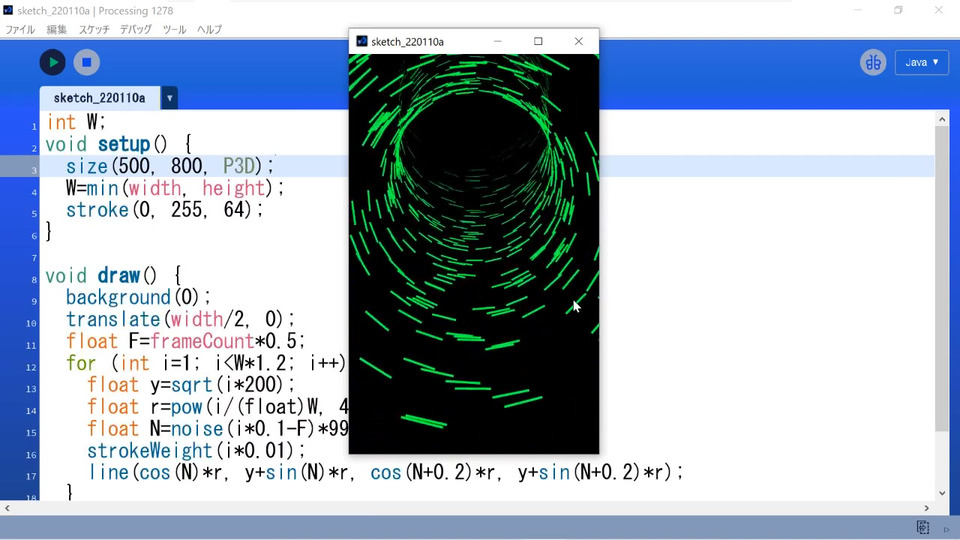The height and width of the screenshot is (540, 960).
Task: Click line number 3 in the gutter
Action: [x=34, y=170]
